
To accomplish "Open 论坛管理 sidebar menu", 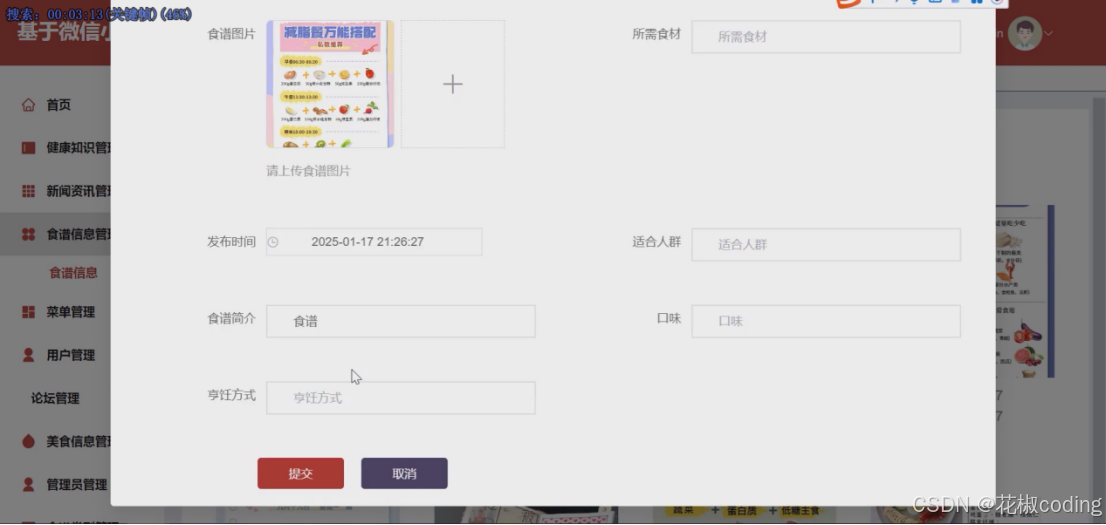I will 55,399.
